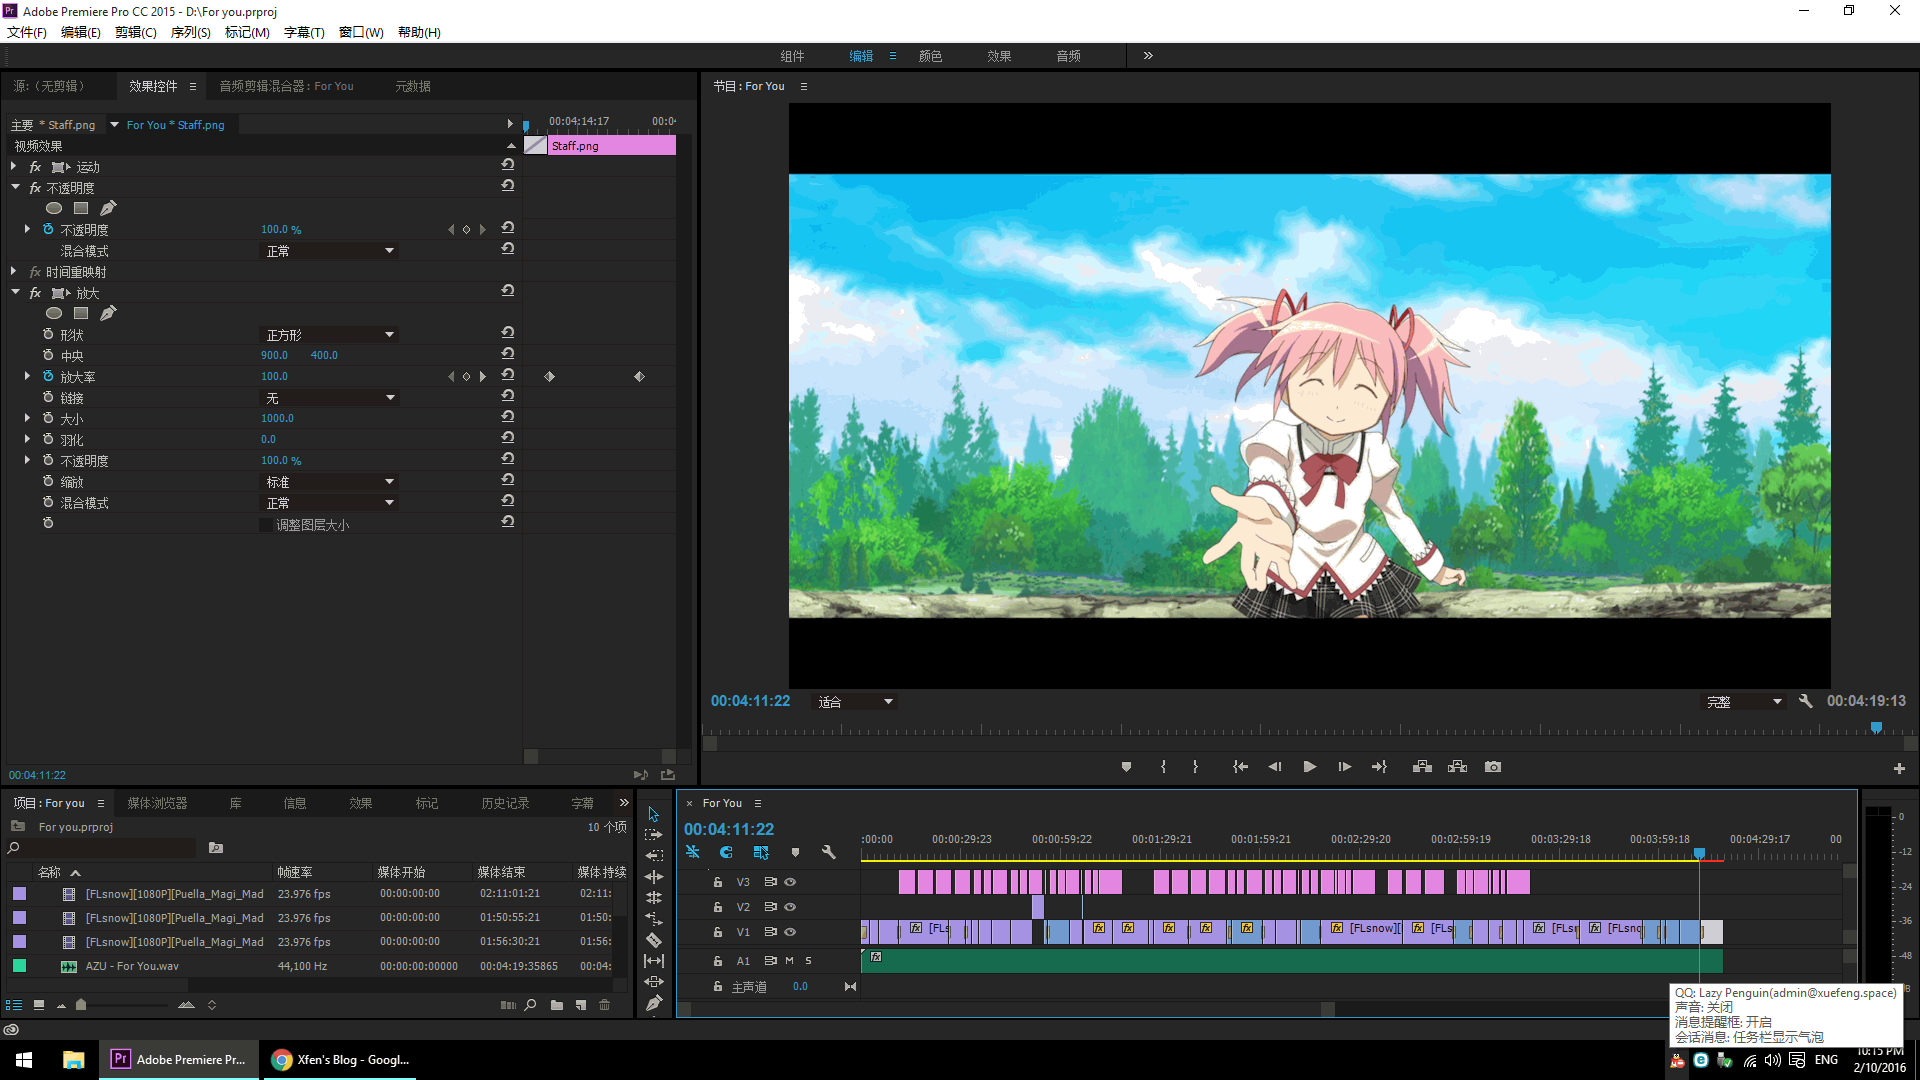Toggle animation stopwatch for 放大率

[48, 376]
